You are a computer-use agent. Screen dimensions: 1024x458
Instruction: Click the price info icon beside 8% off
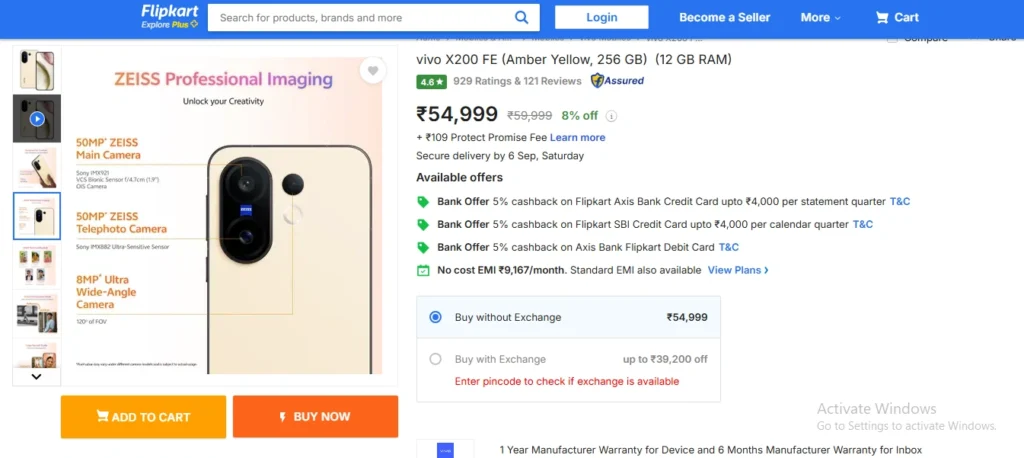click(611, 116)
